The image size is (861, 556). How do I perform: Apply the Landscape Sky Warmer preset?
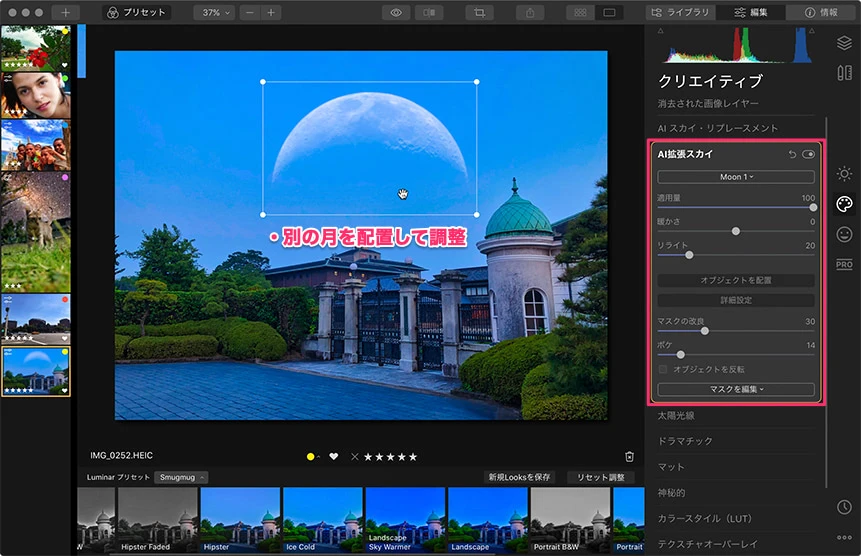(405, 520)
